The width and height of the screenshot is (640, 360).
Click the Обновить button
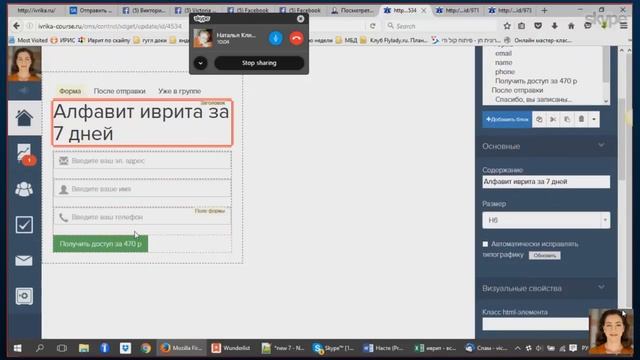544,256
